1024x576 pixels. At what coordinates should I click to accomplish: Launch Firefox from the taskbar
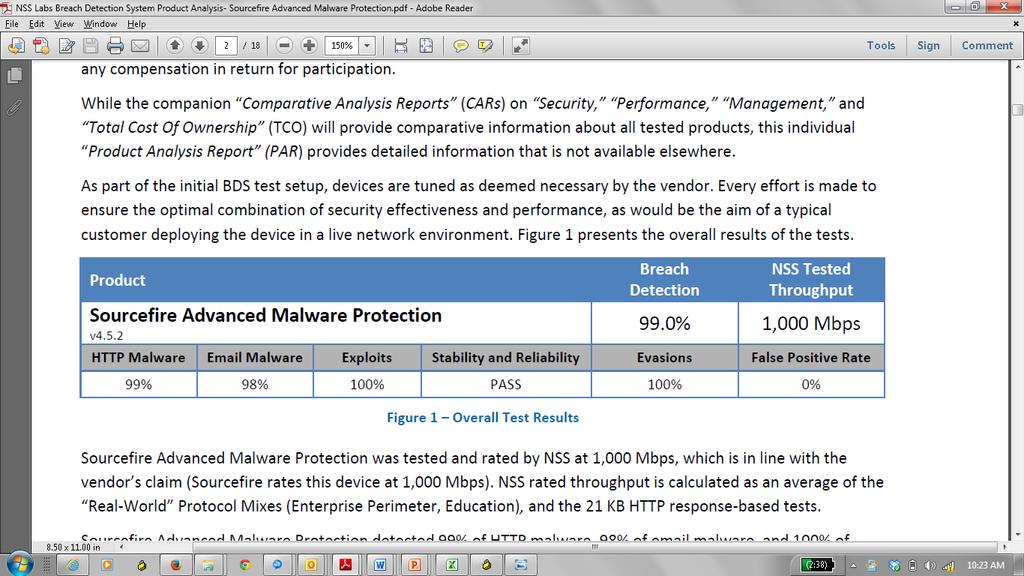tap(175, 565)
